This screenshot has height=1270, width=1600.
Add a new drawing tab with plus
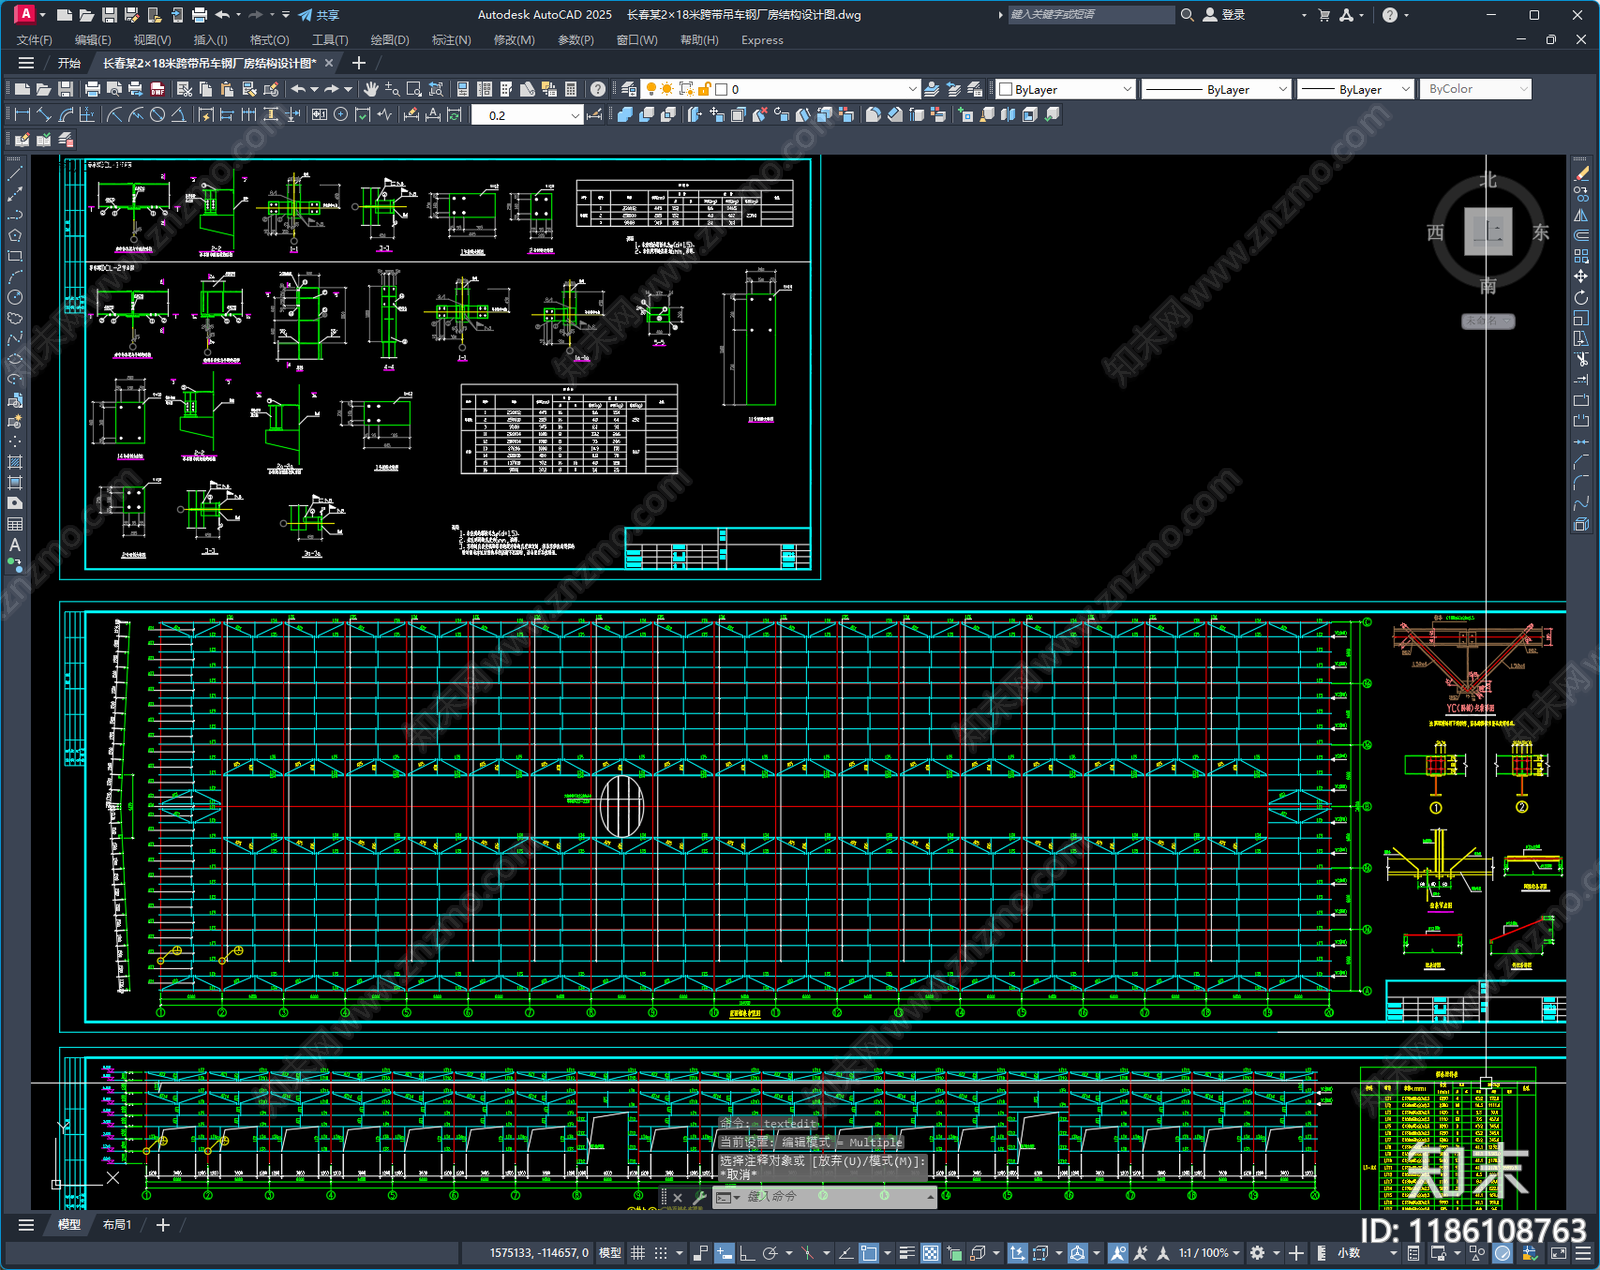tap(359, 63)
